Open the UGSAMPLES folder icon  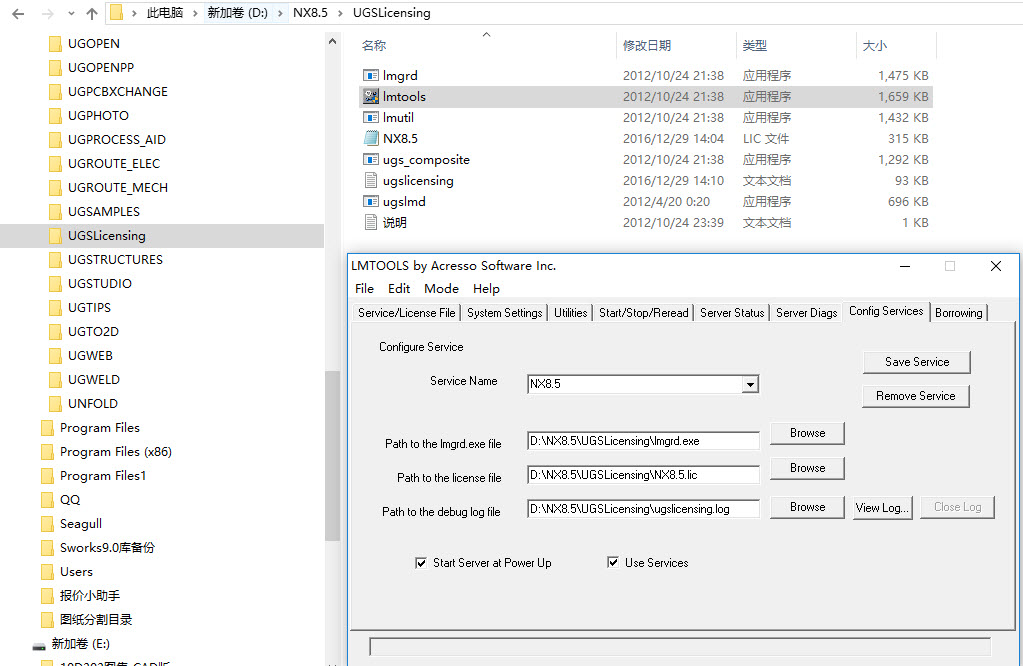55,212
